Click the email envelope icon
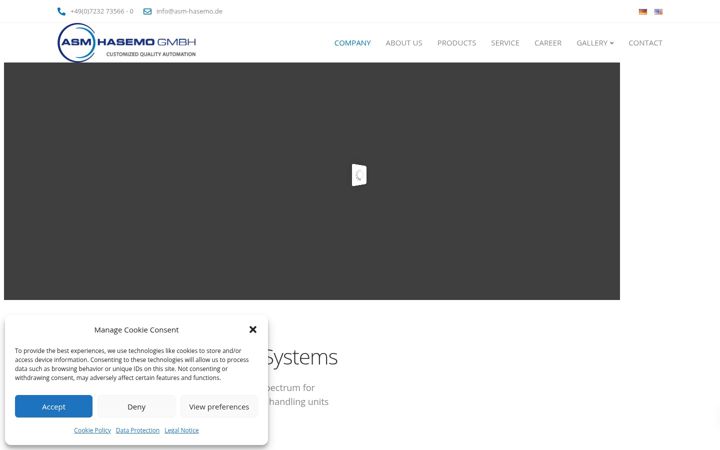 pos(147,11)
